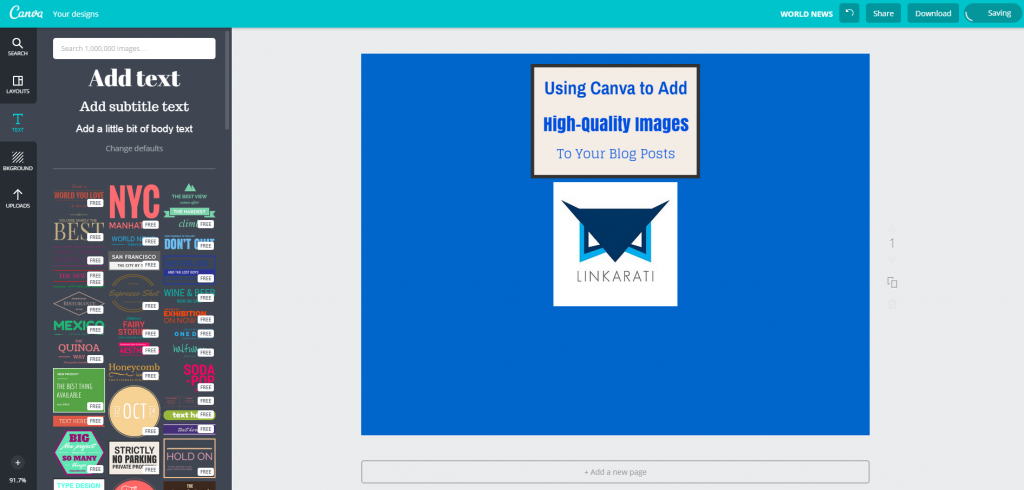This screenshot has width=1024, height=490.
Task: Focus the Search 1,000,000 images field
Action: [134, 48]
